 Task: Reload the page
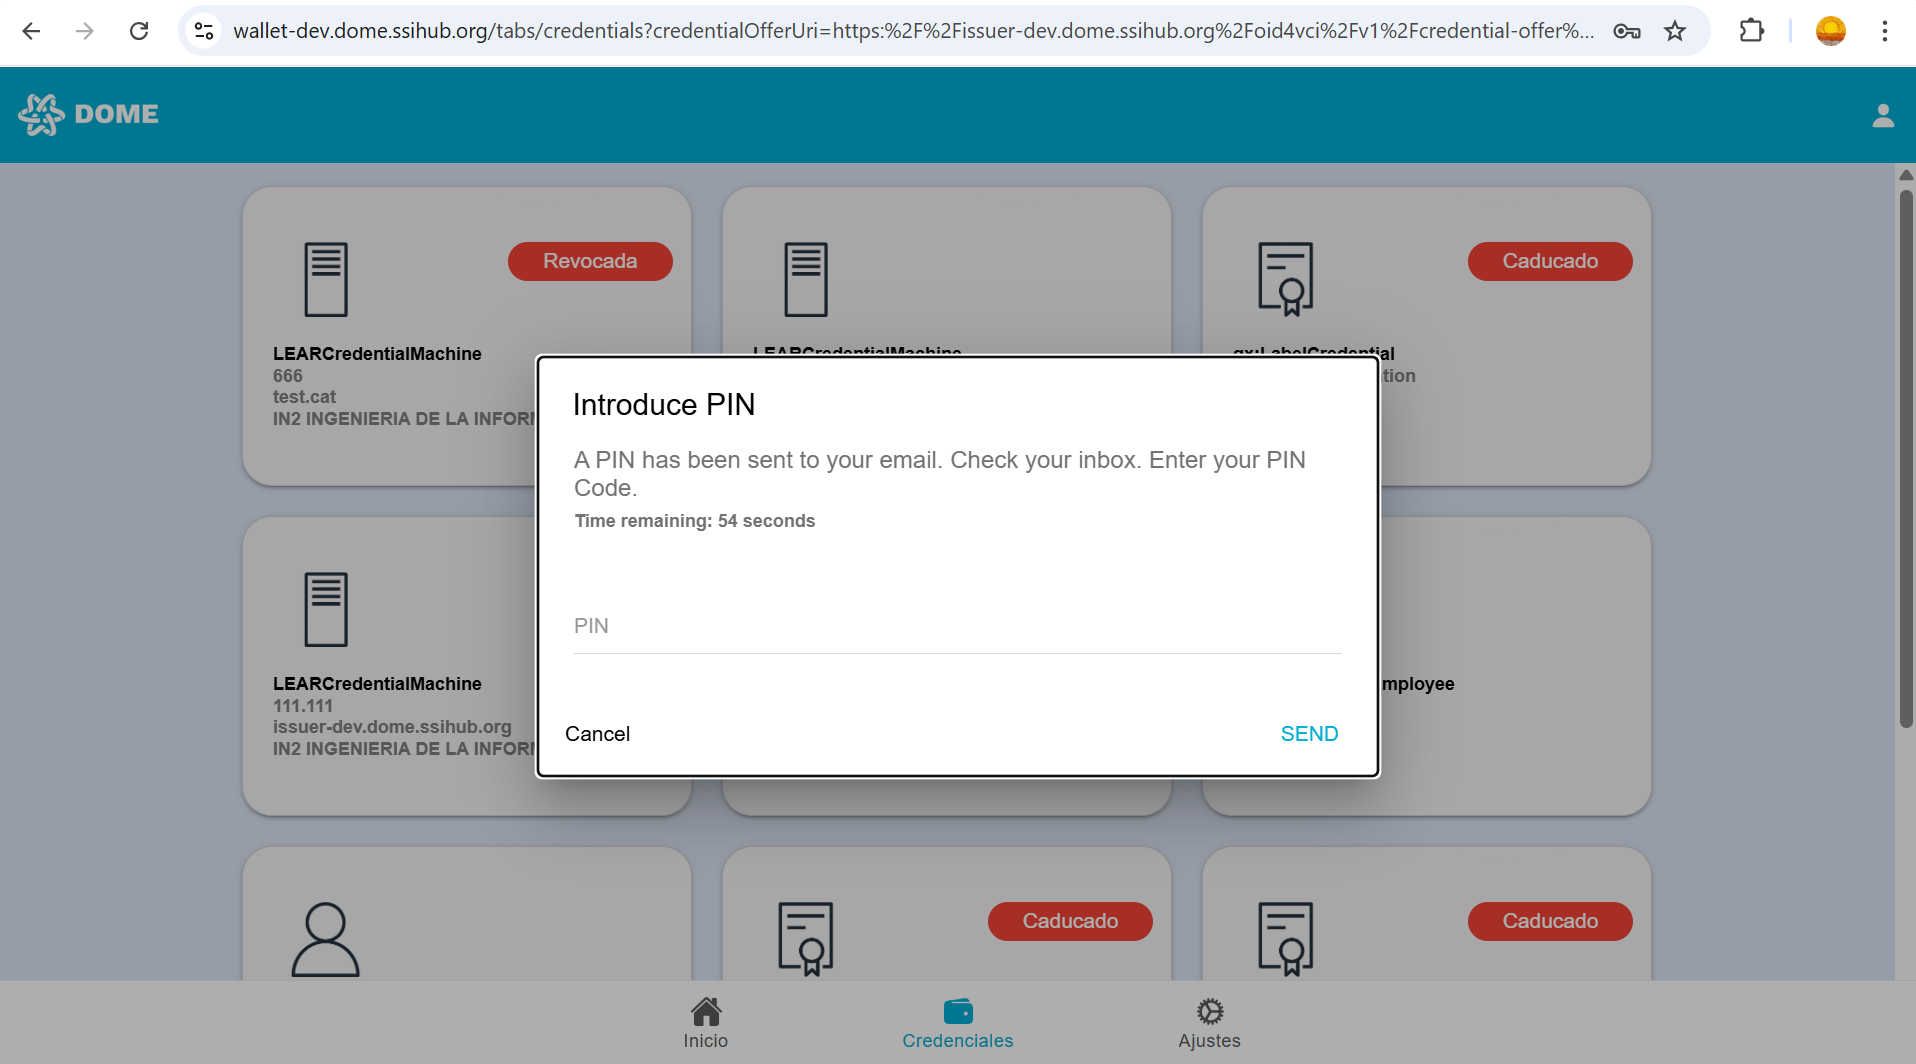139,31
